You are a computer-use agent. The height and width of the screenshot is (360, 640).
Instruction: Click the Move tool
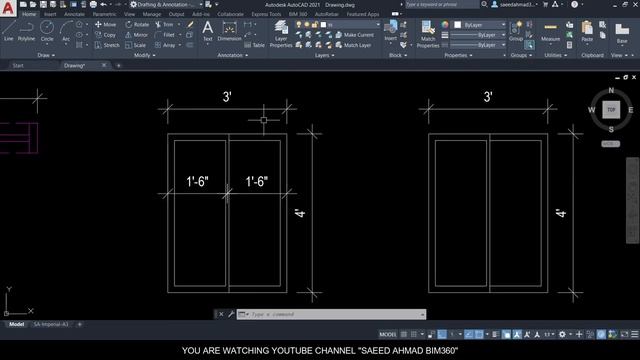coord(105,24)
